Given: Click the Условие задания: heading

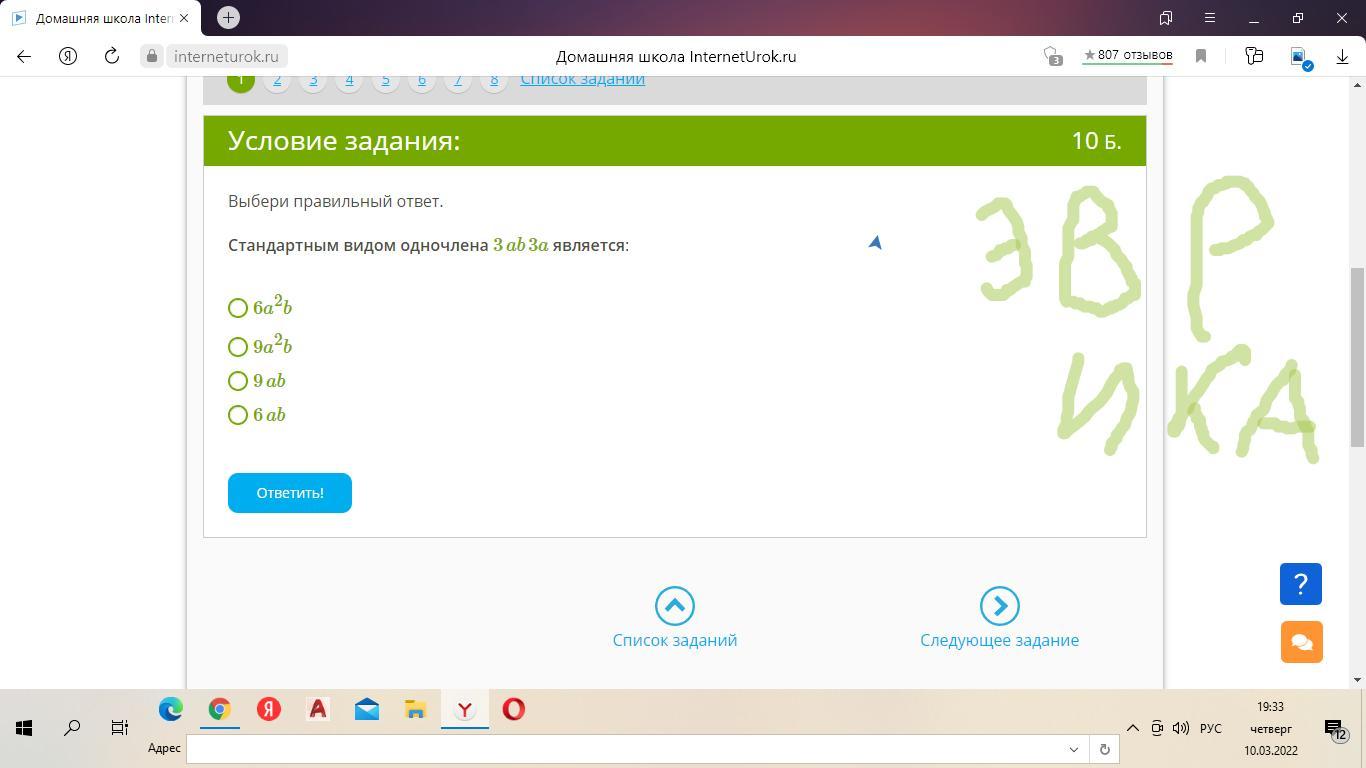Looking at the screenshot, I should [x=344, y=141].
